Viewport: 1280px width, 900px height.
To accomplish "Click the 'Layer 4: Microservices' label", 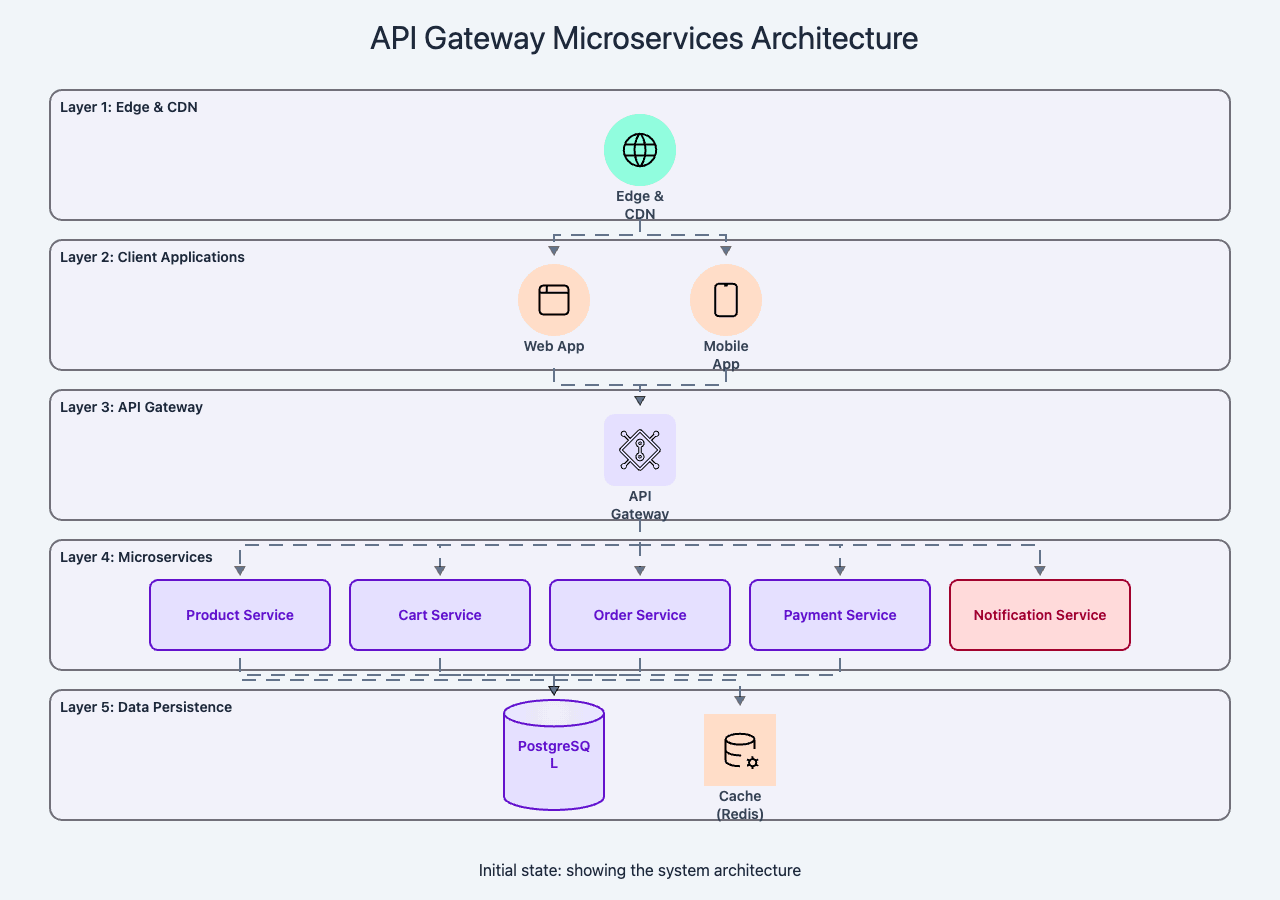I will point(136,557).
